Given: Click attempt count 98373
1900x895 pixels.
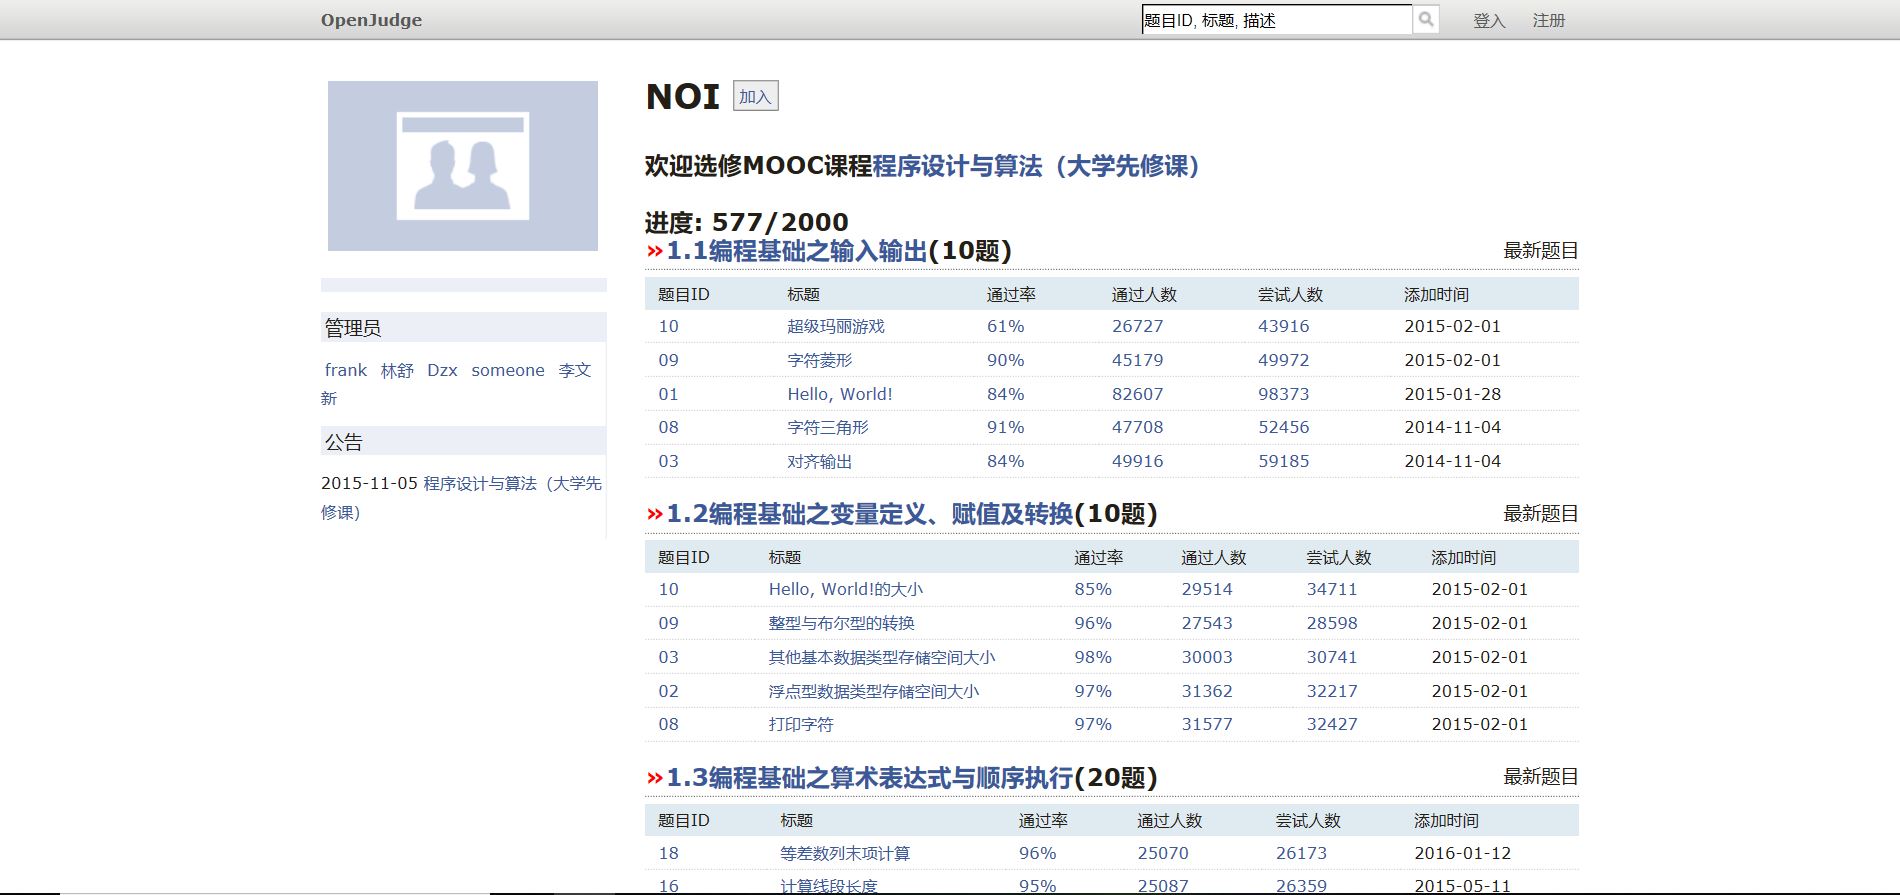Looking at the screenshot, I should [1284, 394].
